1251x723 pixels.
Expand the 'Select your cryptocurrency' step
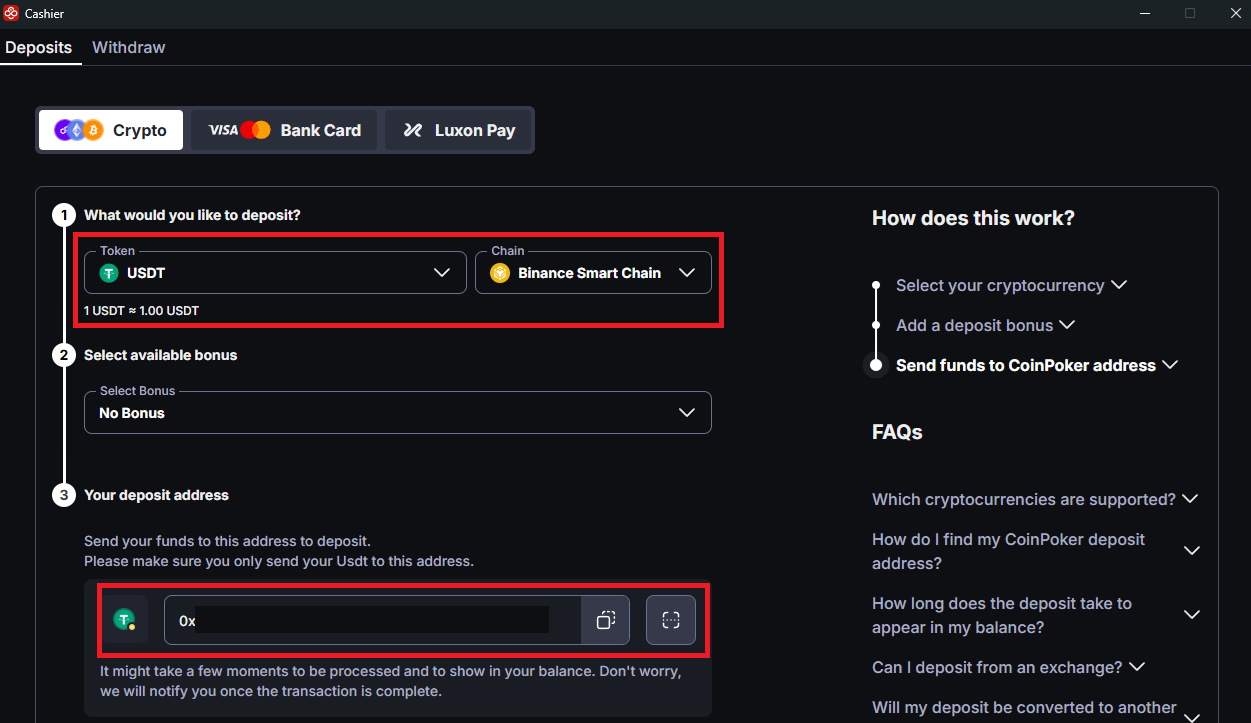(x=1011, y=285)
